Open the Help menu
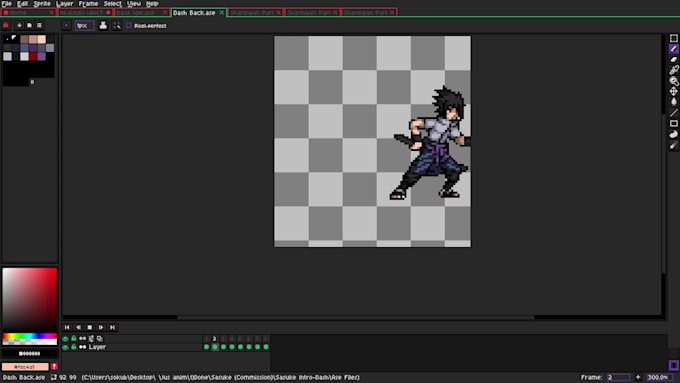Viewport: 680px width, 383px height. (152, 3)
